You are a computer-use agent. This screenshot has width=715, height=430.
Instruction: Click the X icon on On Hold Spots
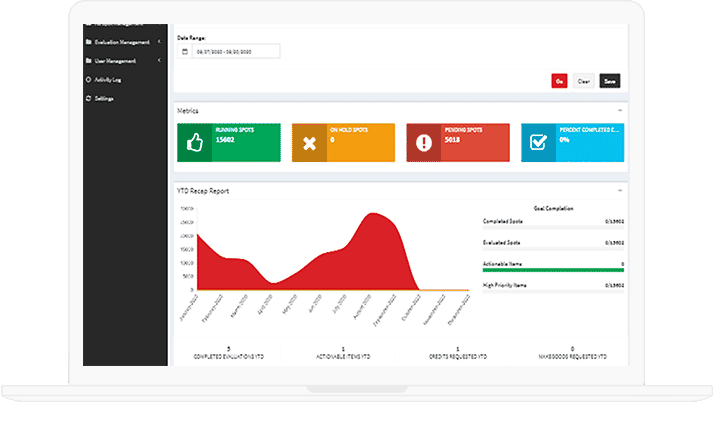[309, 143]
